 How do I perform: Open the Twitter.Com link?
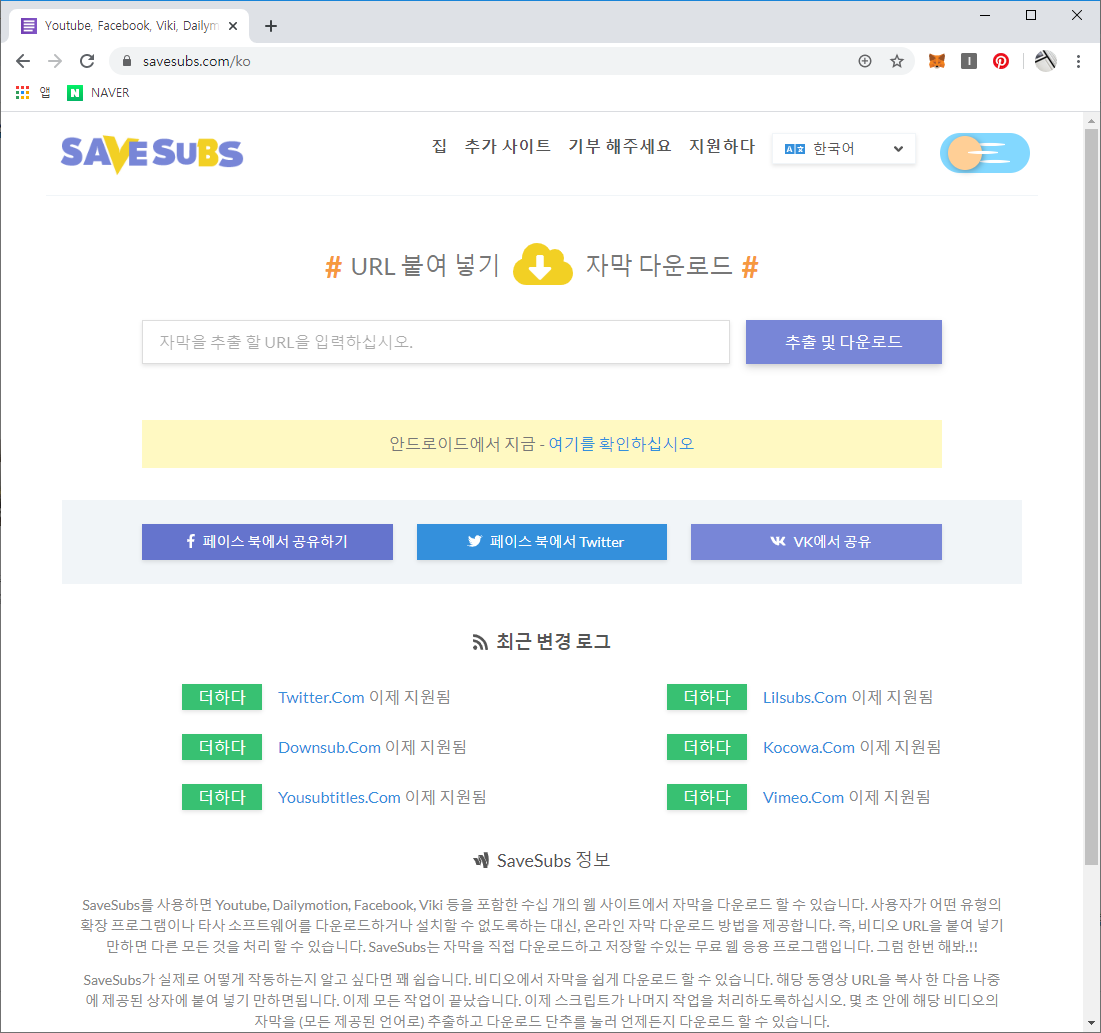click(x=321, y=697)
